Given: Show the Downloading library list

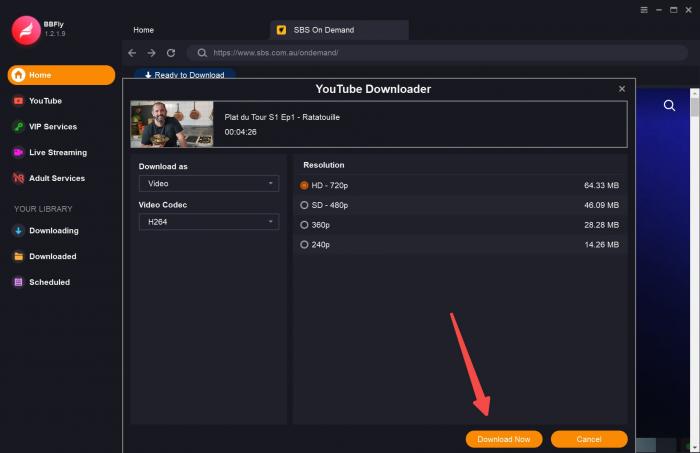Looking at the screenshot, I should point(54,231).
